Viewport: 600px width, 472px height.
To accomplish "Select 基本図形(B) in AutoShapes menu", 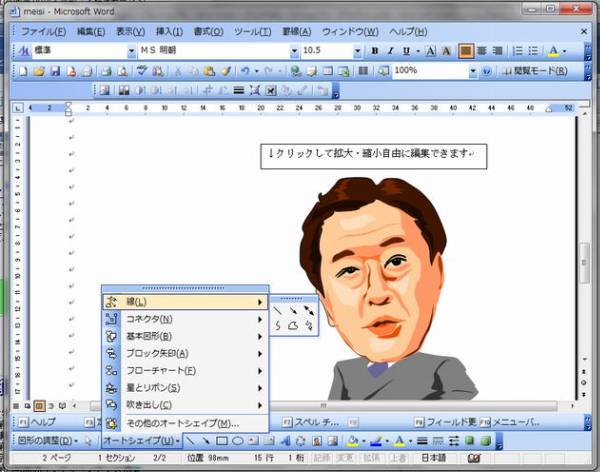I will (x=185, y=336).
